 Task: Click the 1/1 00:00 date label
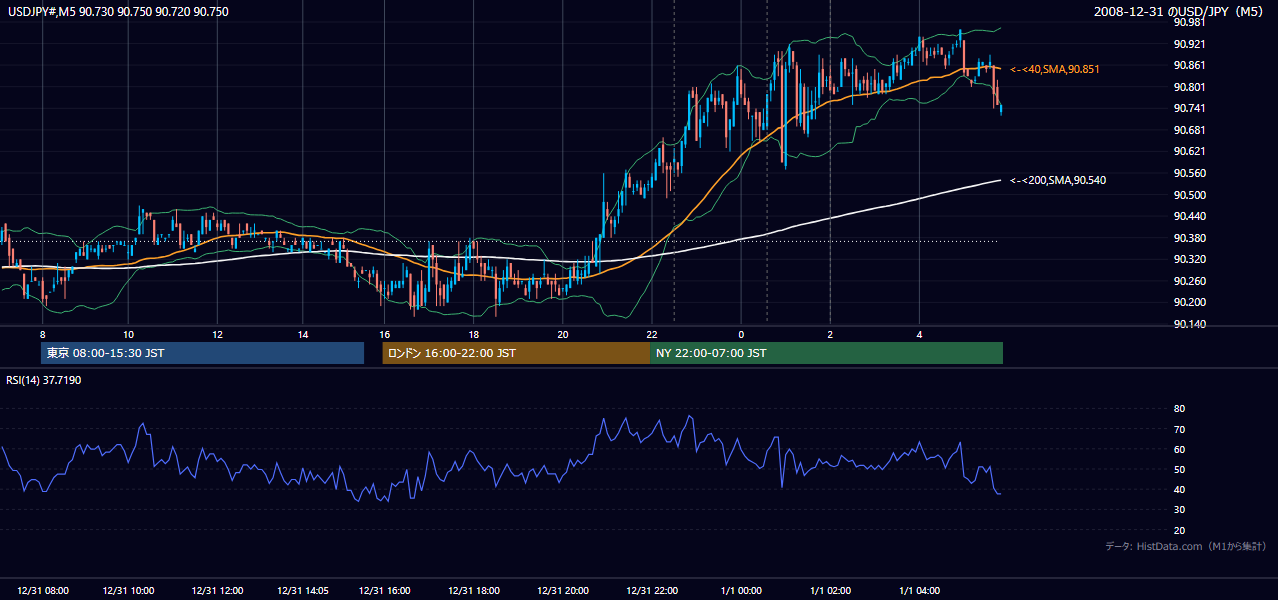(741, 591)
